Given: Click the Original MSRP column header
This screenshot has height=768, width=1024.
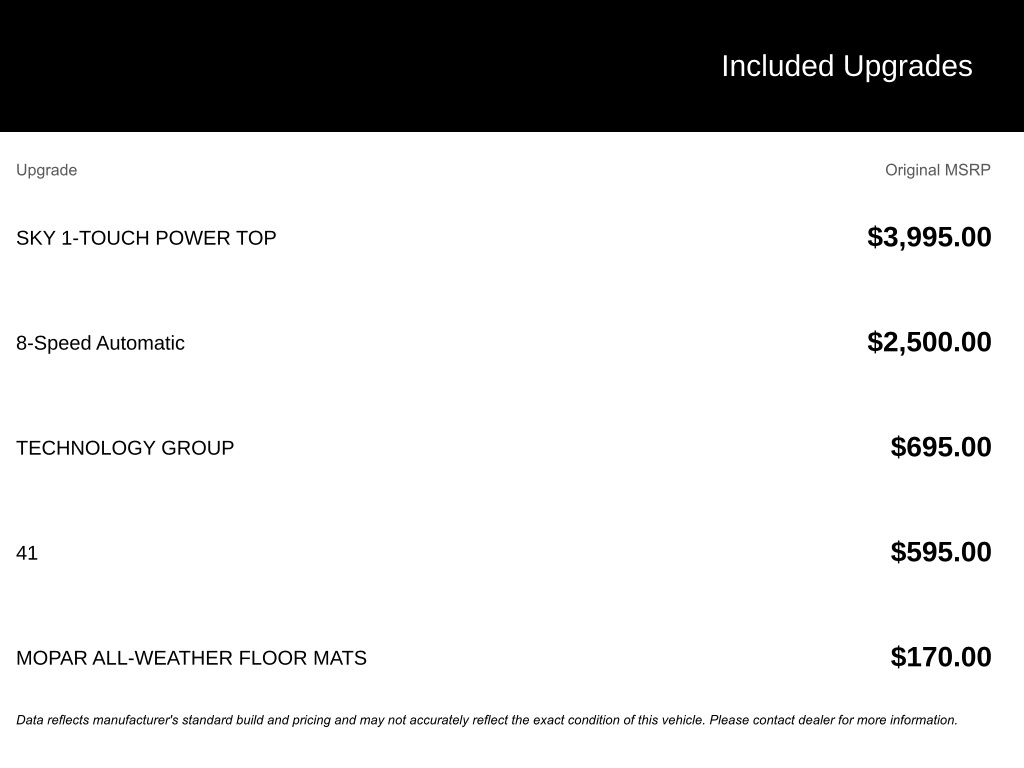Looking at the screenshot, I should pos(937,170).
